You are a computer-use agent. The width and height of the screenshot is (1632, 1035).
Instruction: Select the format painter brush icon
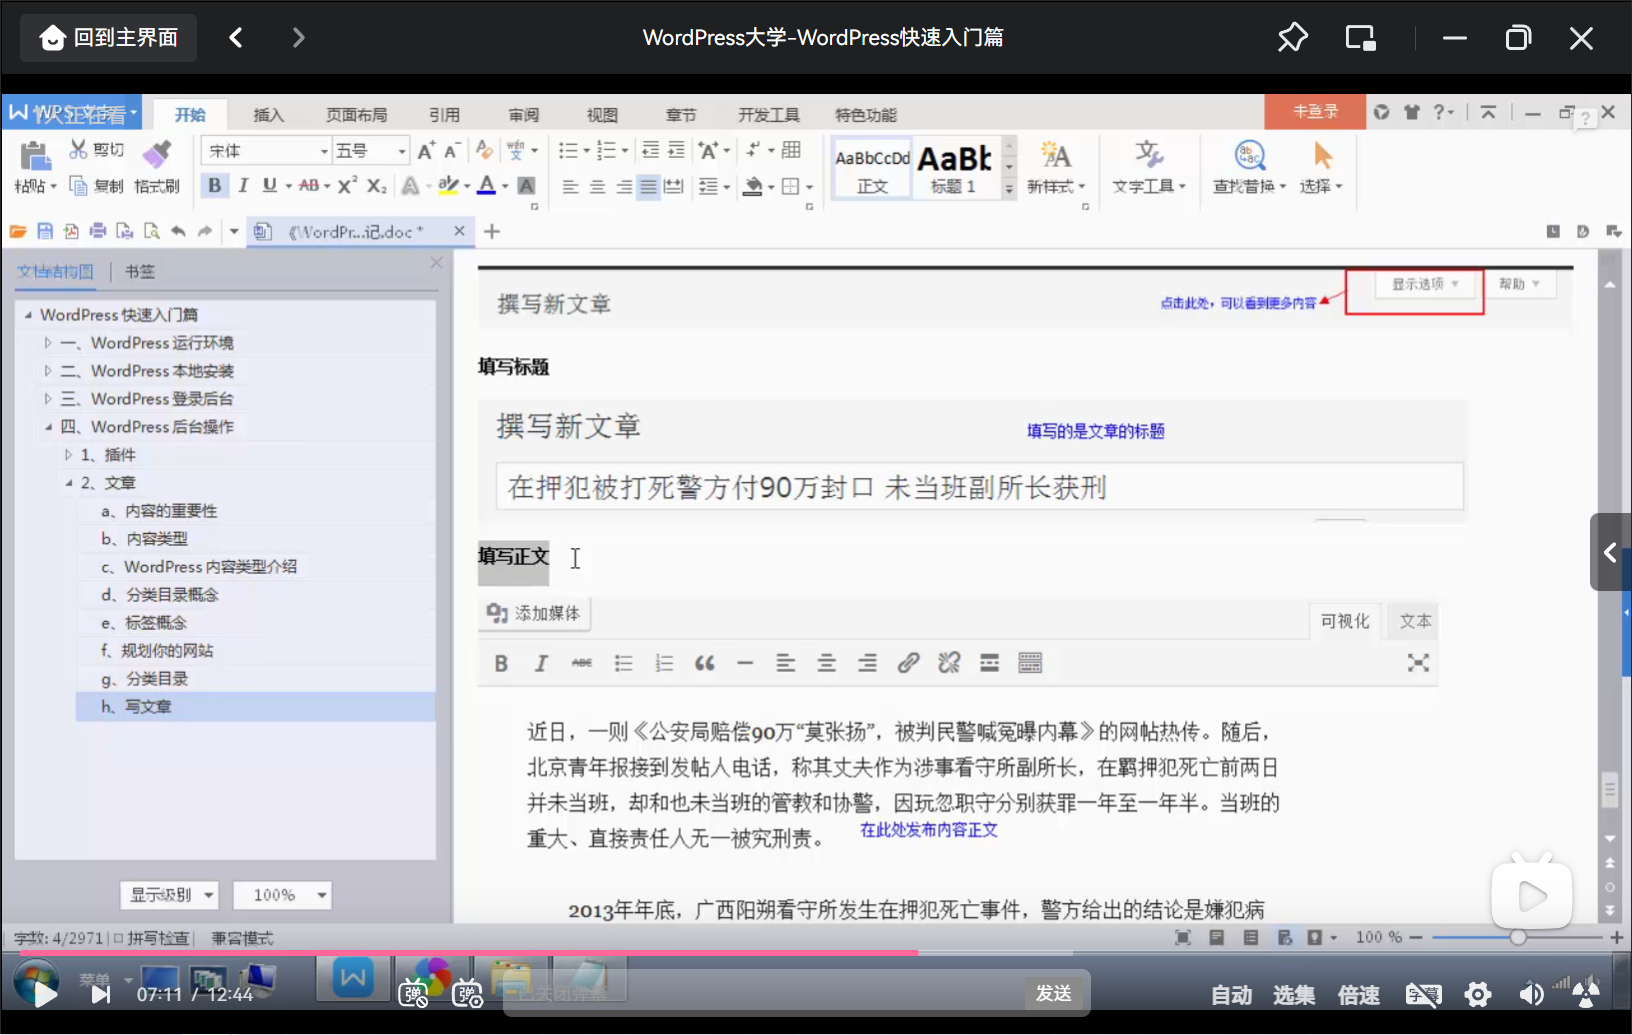(x=157, y=154)
